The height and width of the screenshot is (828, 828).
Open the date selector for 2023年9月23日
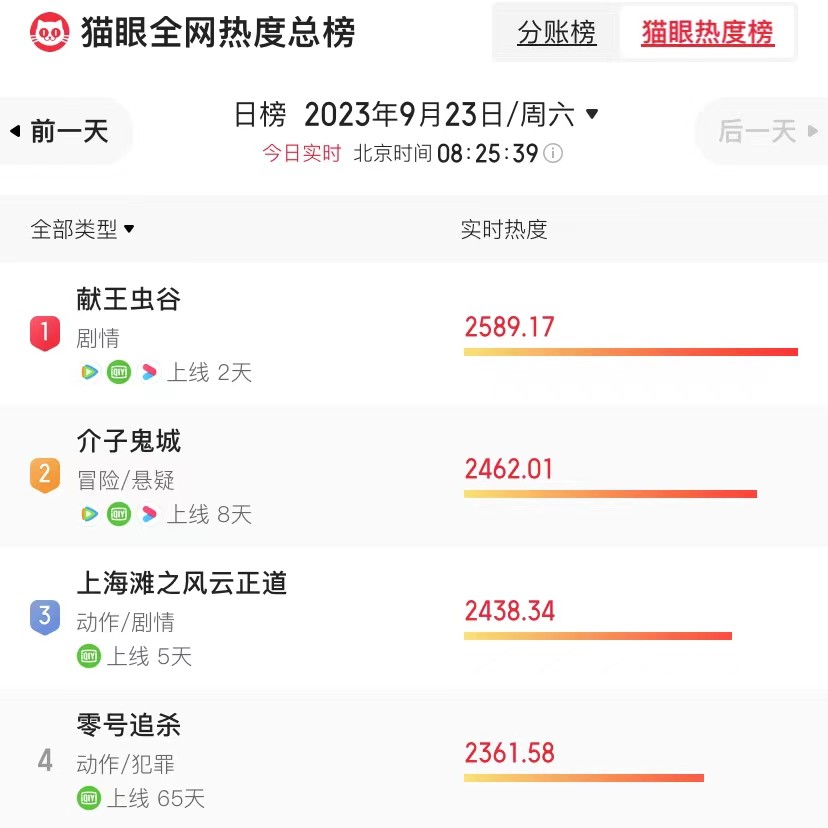click(x=450, y=114)
